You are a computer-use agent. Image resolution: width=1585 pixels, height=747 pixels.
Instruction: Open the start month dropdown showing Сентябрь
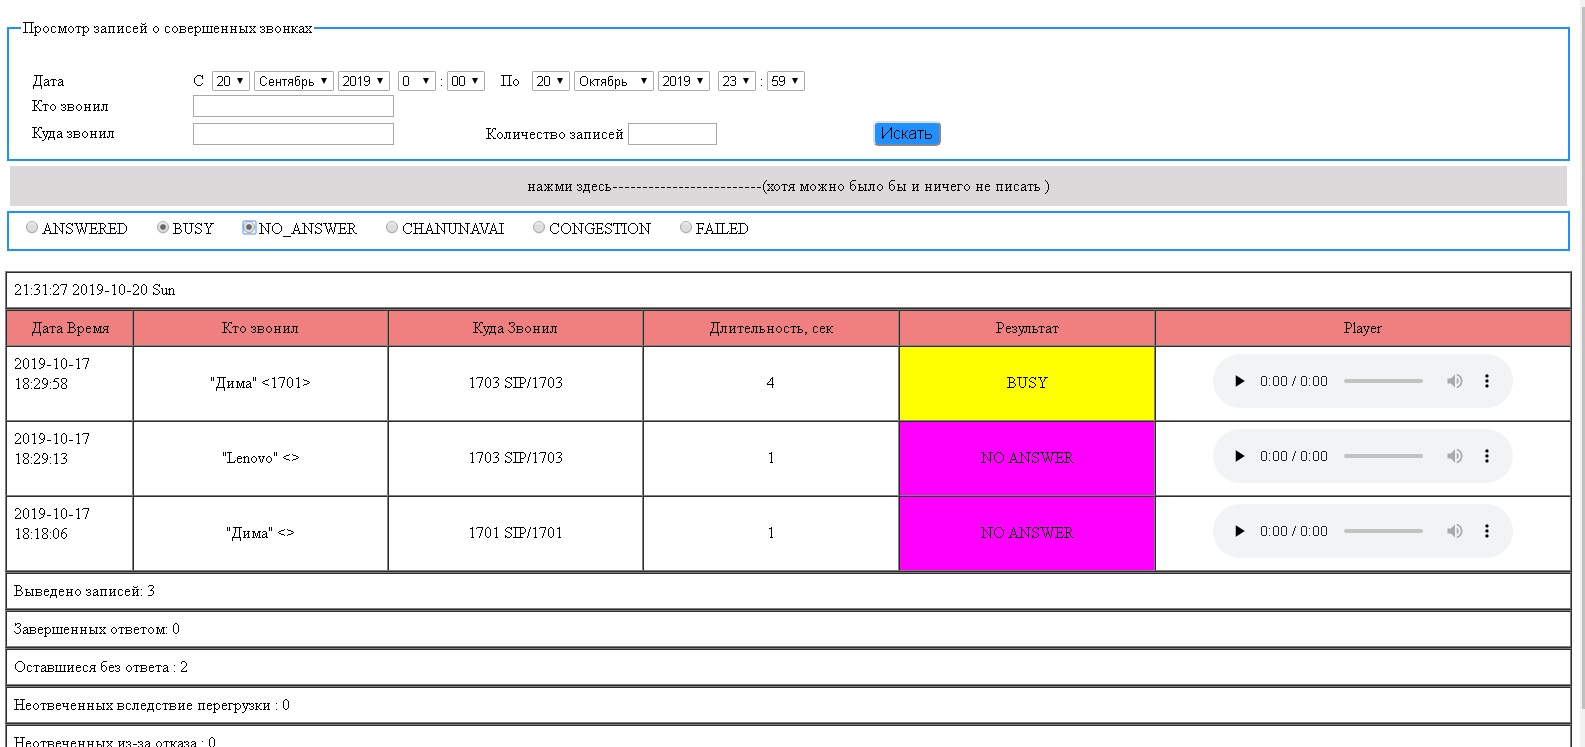click(293, 81)
